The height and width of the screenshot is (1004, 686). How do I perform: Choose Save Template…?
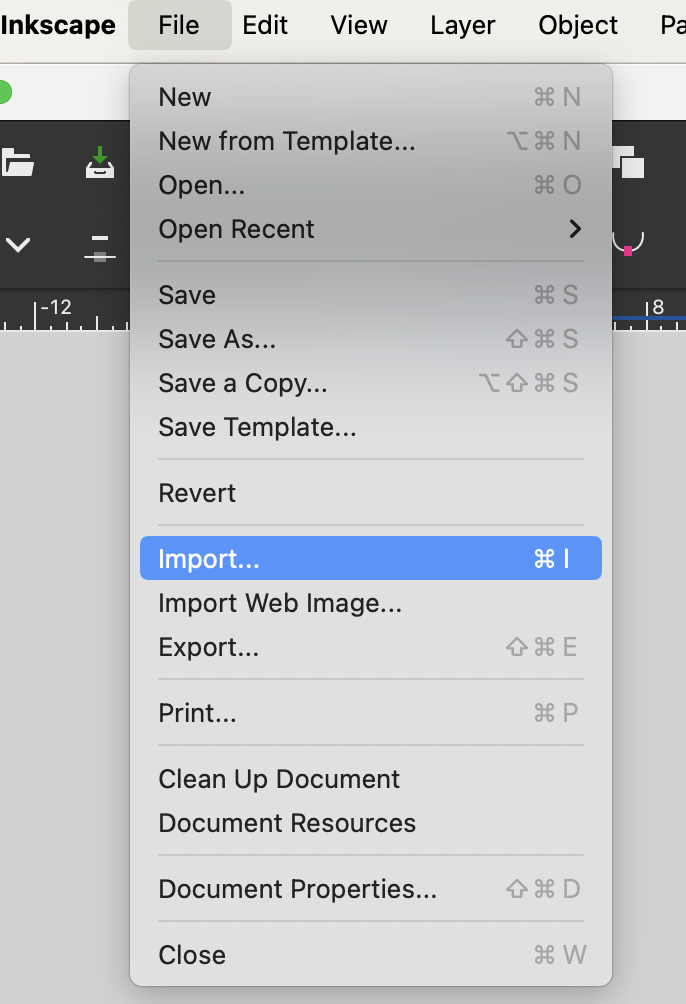click(371, 427)
